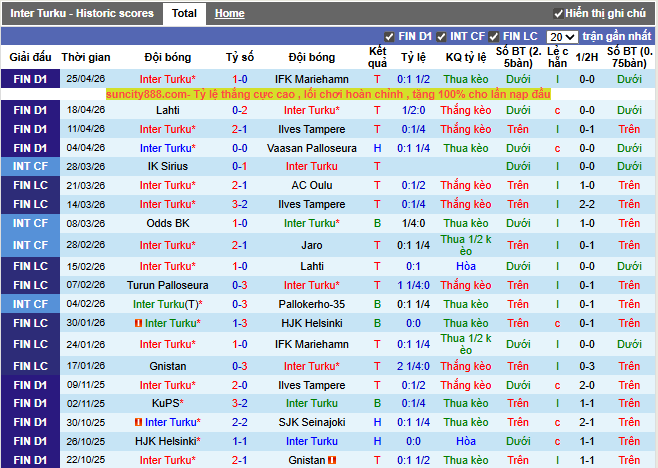This screenshot has height=468, width=658.
Task: Open the suncity888.com advertisement banner link
Action: pyautogui.click(x=329, y=93)
